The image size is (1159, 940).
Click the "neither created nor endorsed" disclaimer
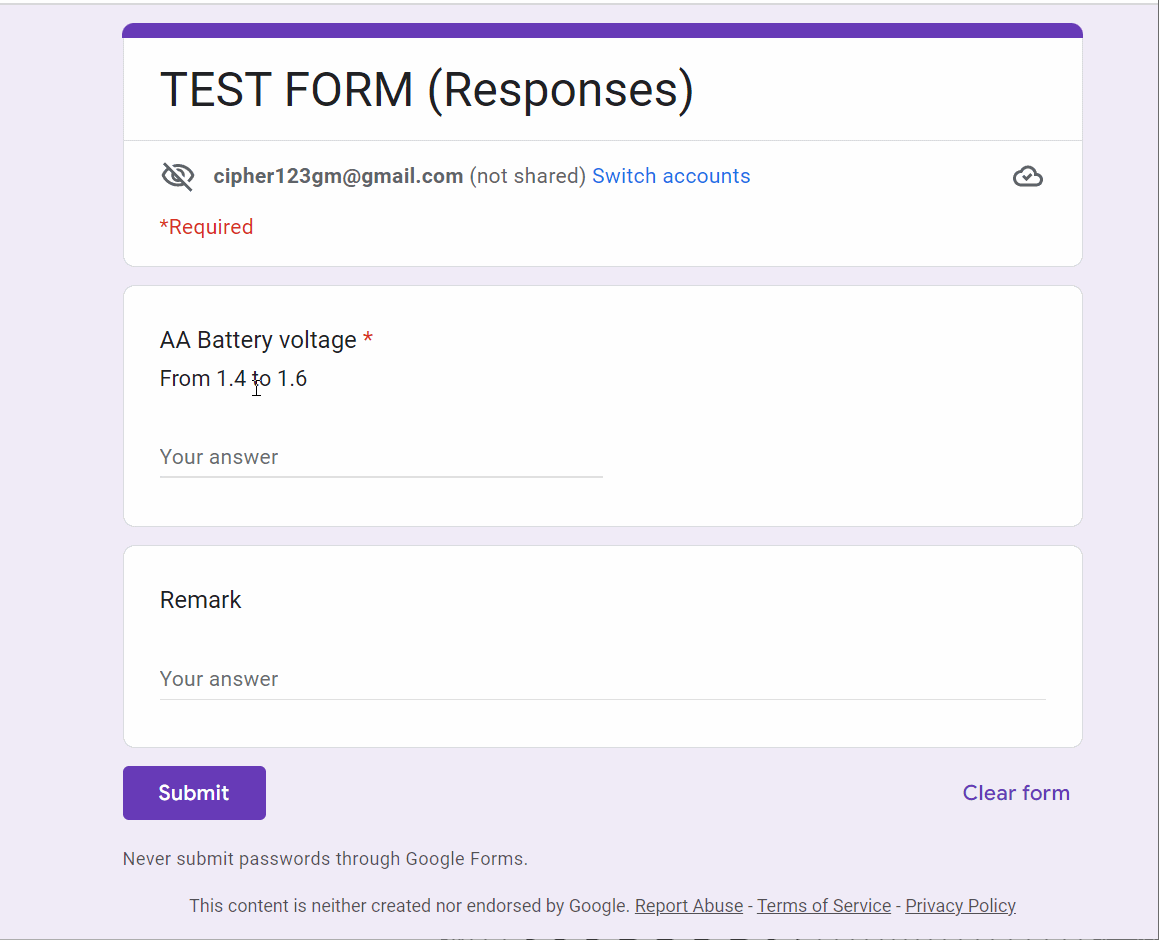[410, 906]
